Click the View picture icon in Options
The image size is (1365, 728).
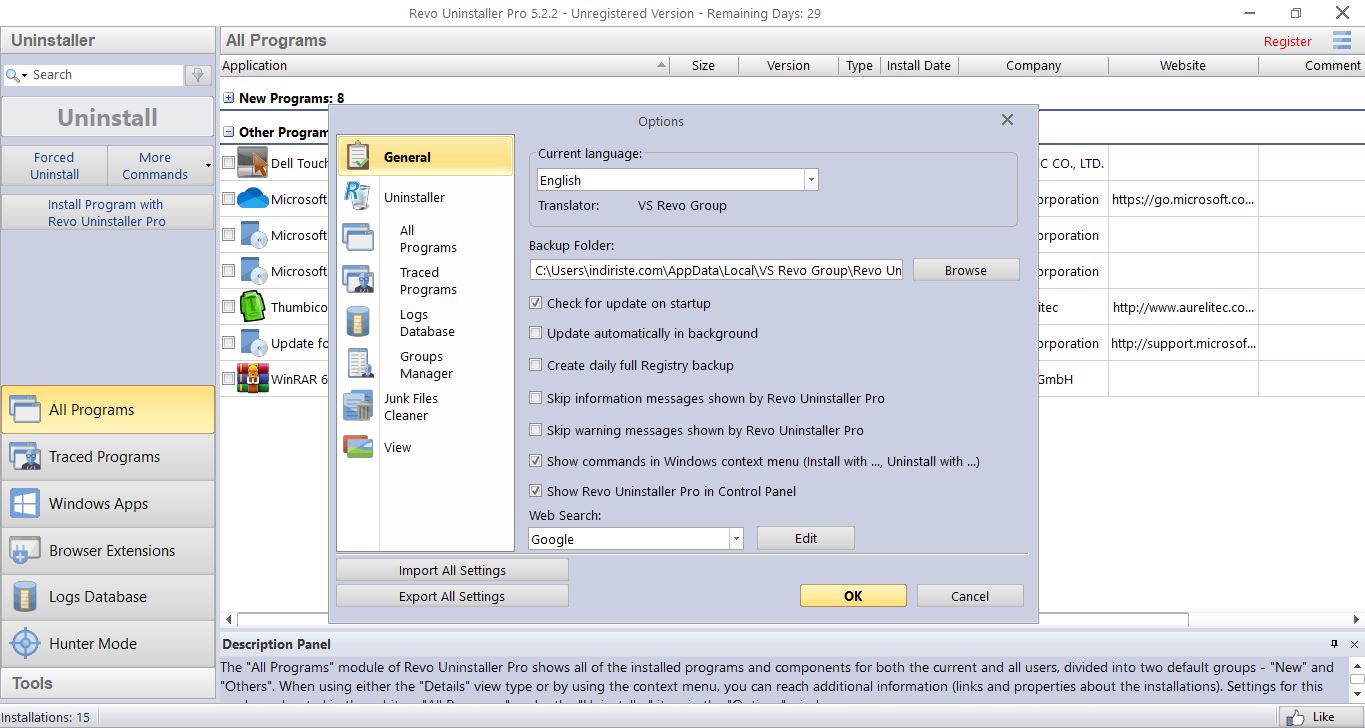357,447
